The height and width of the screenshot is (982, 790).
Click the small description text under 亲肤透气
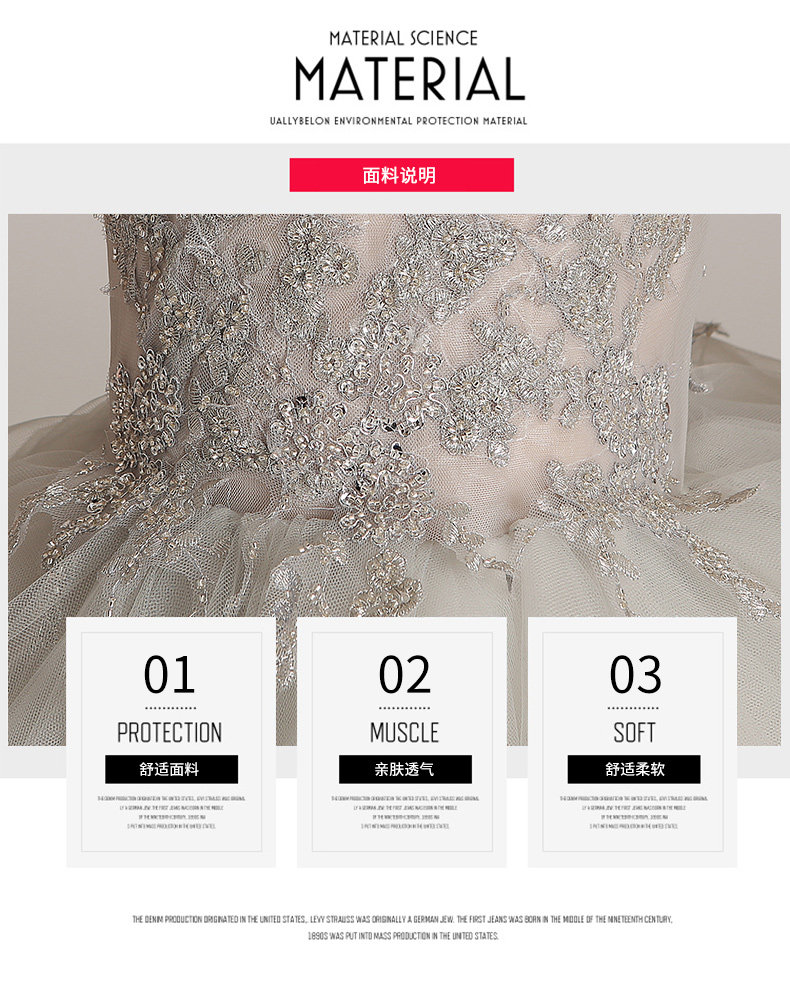(405, 812)
